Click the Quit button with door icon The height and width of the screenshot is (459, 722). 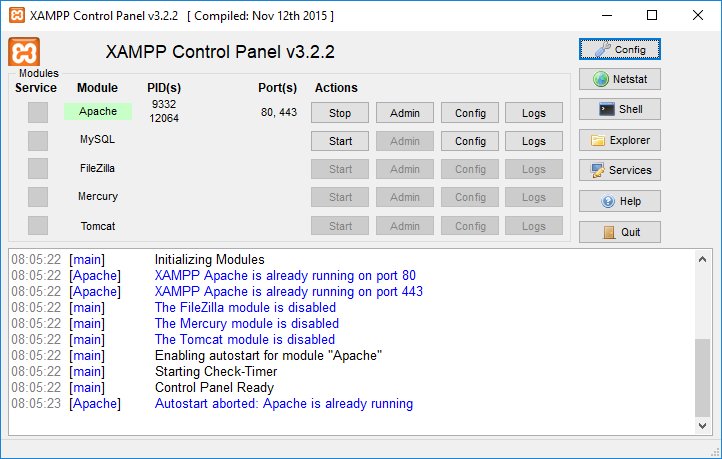pyautogui.click(x=620, y=232)
